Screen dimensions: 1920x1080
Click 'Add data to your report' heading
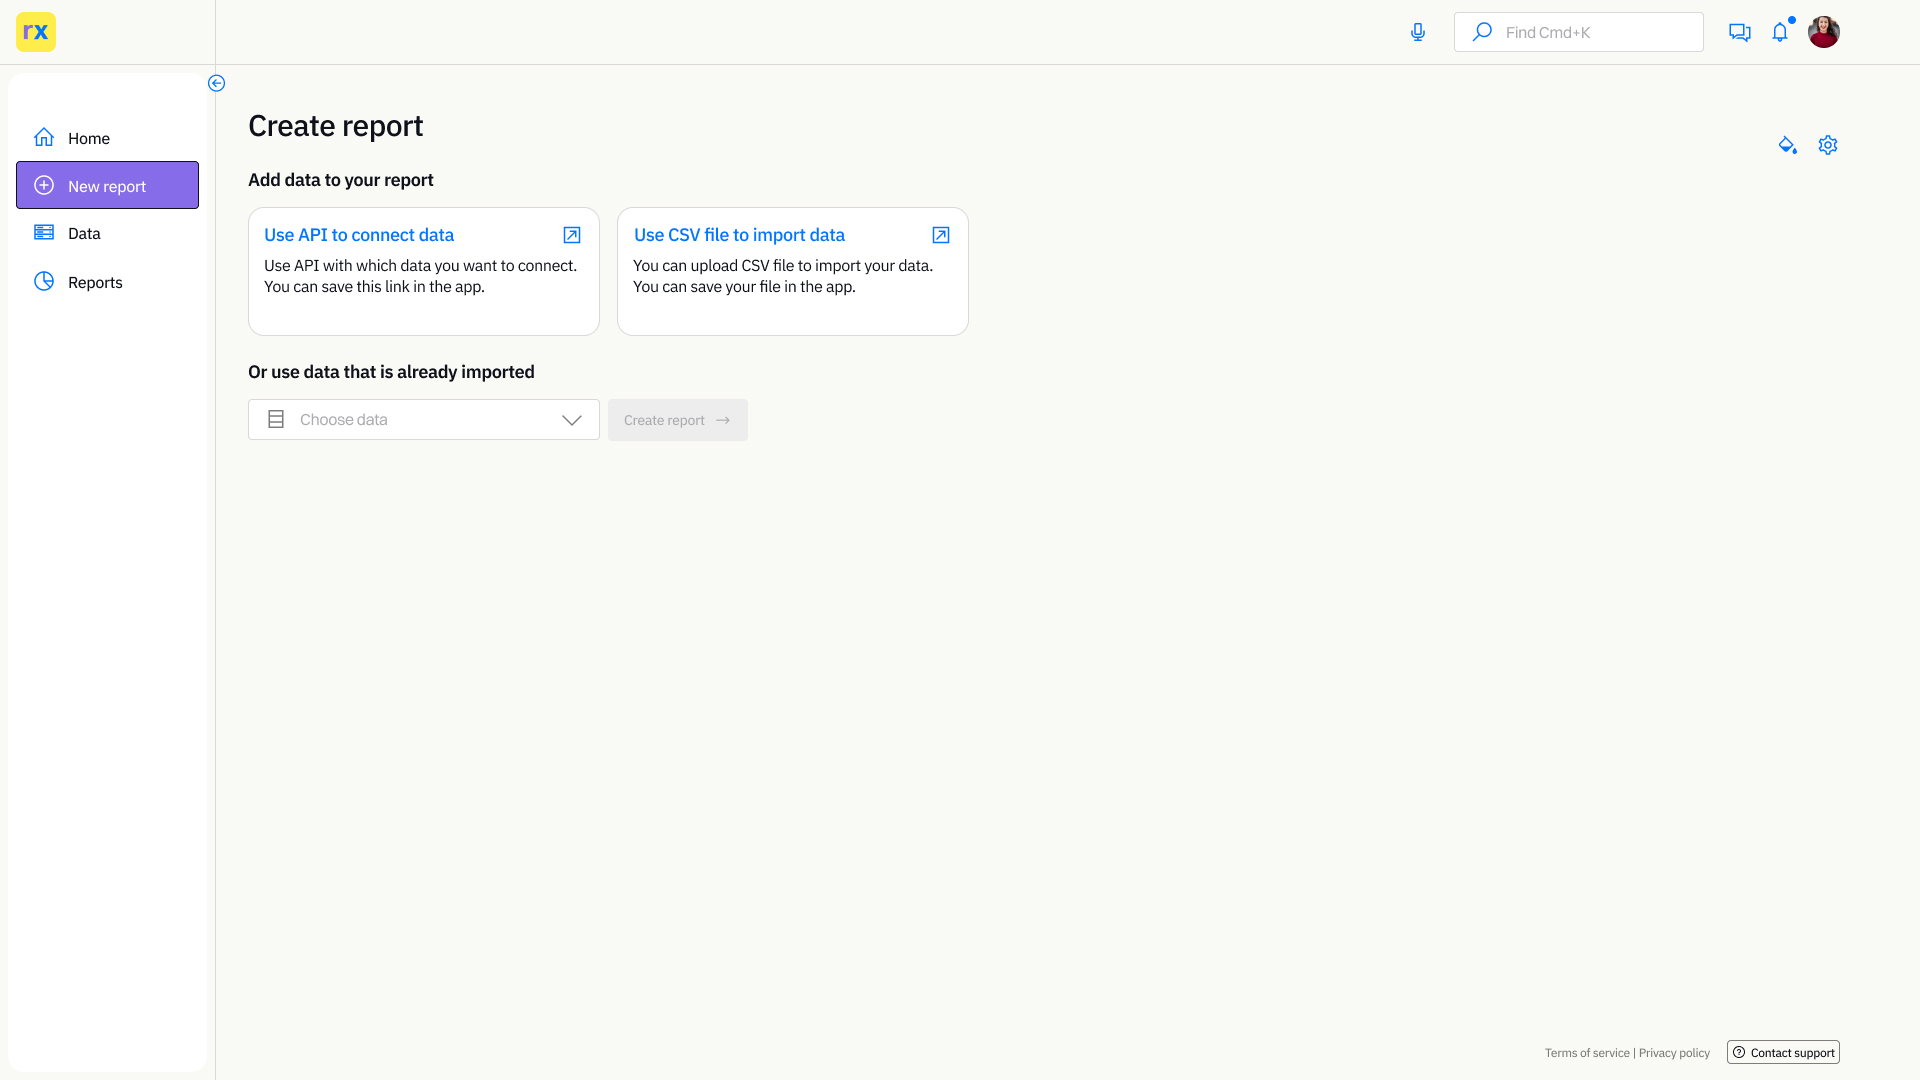point(340,180)
